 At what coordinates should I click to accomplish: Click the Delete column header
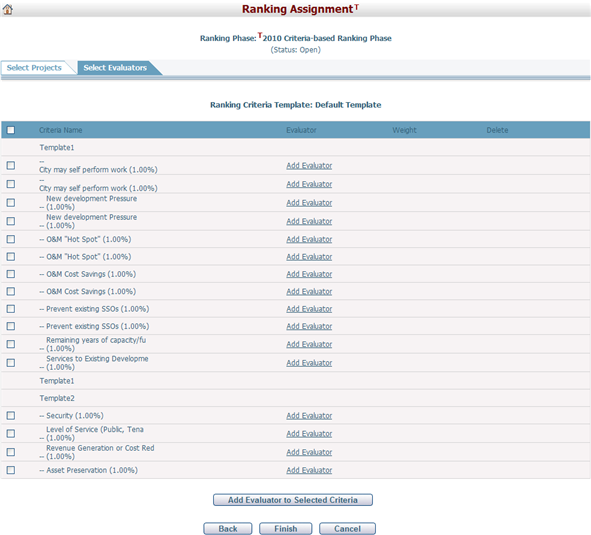pyautogui.click(x=497, y=130)
